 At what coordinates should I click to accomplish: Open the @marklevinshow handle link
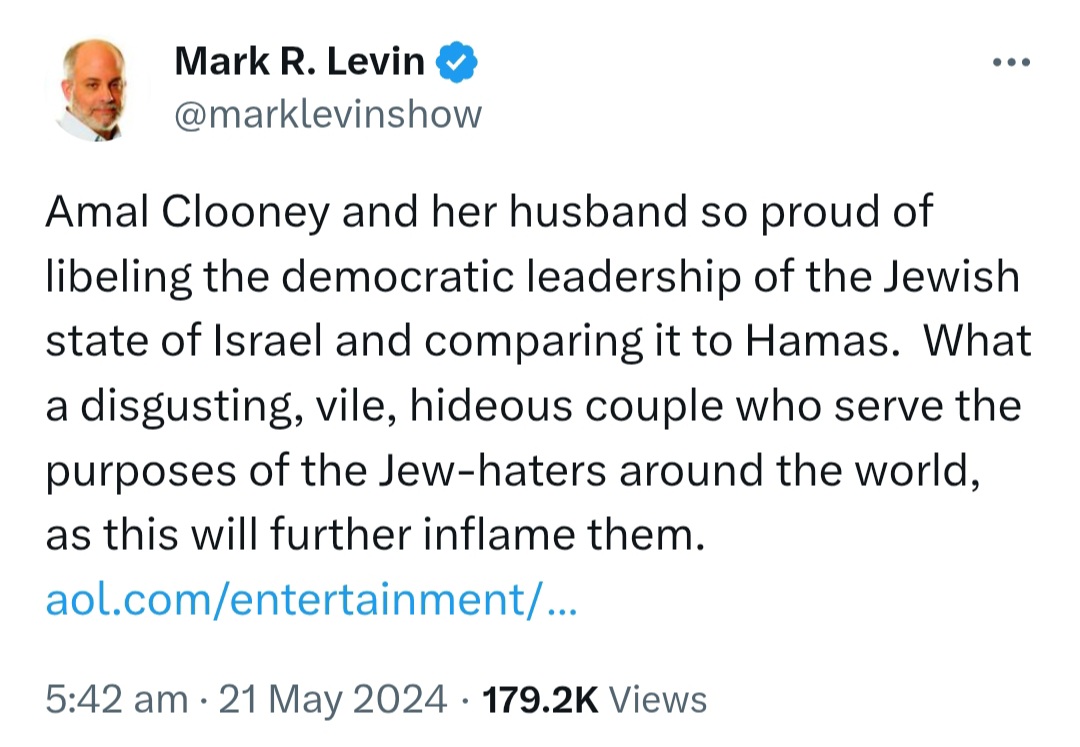coord(328,114)
